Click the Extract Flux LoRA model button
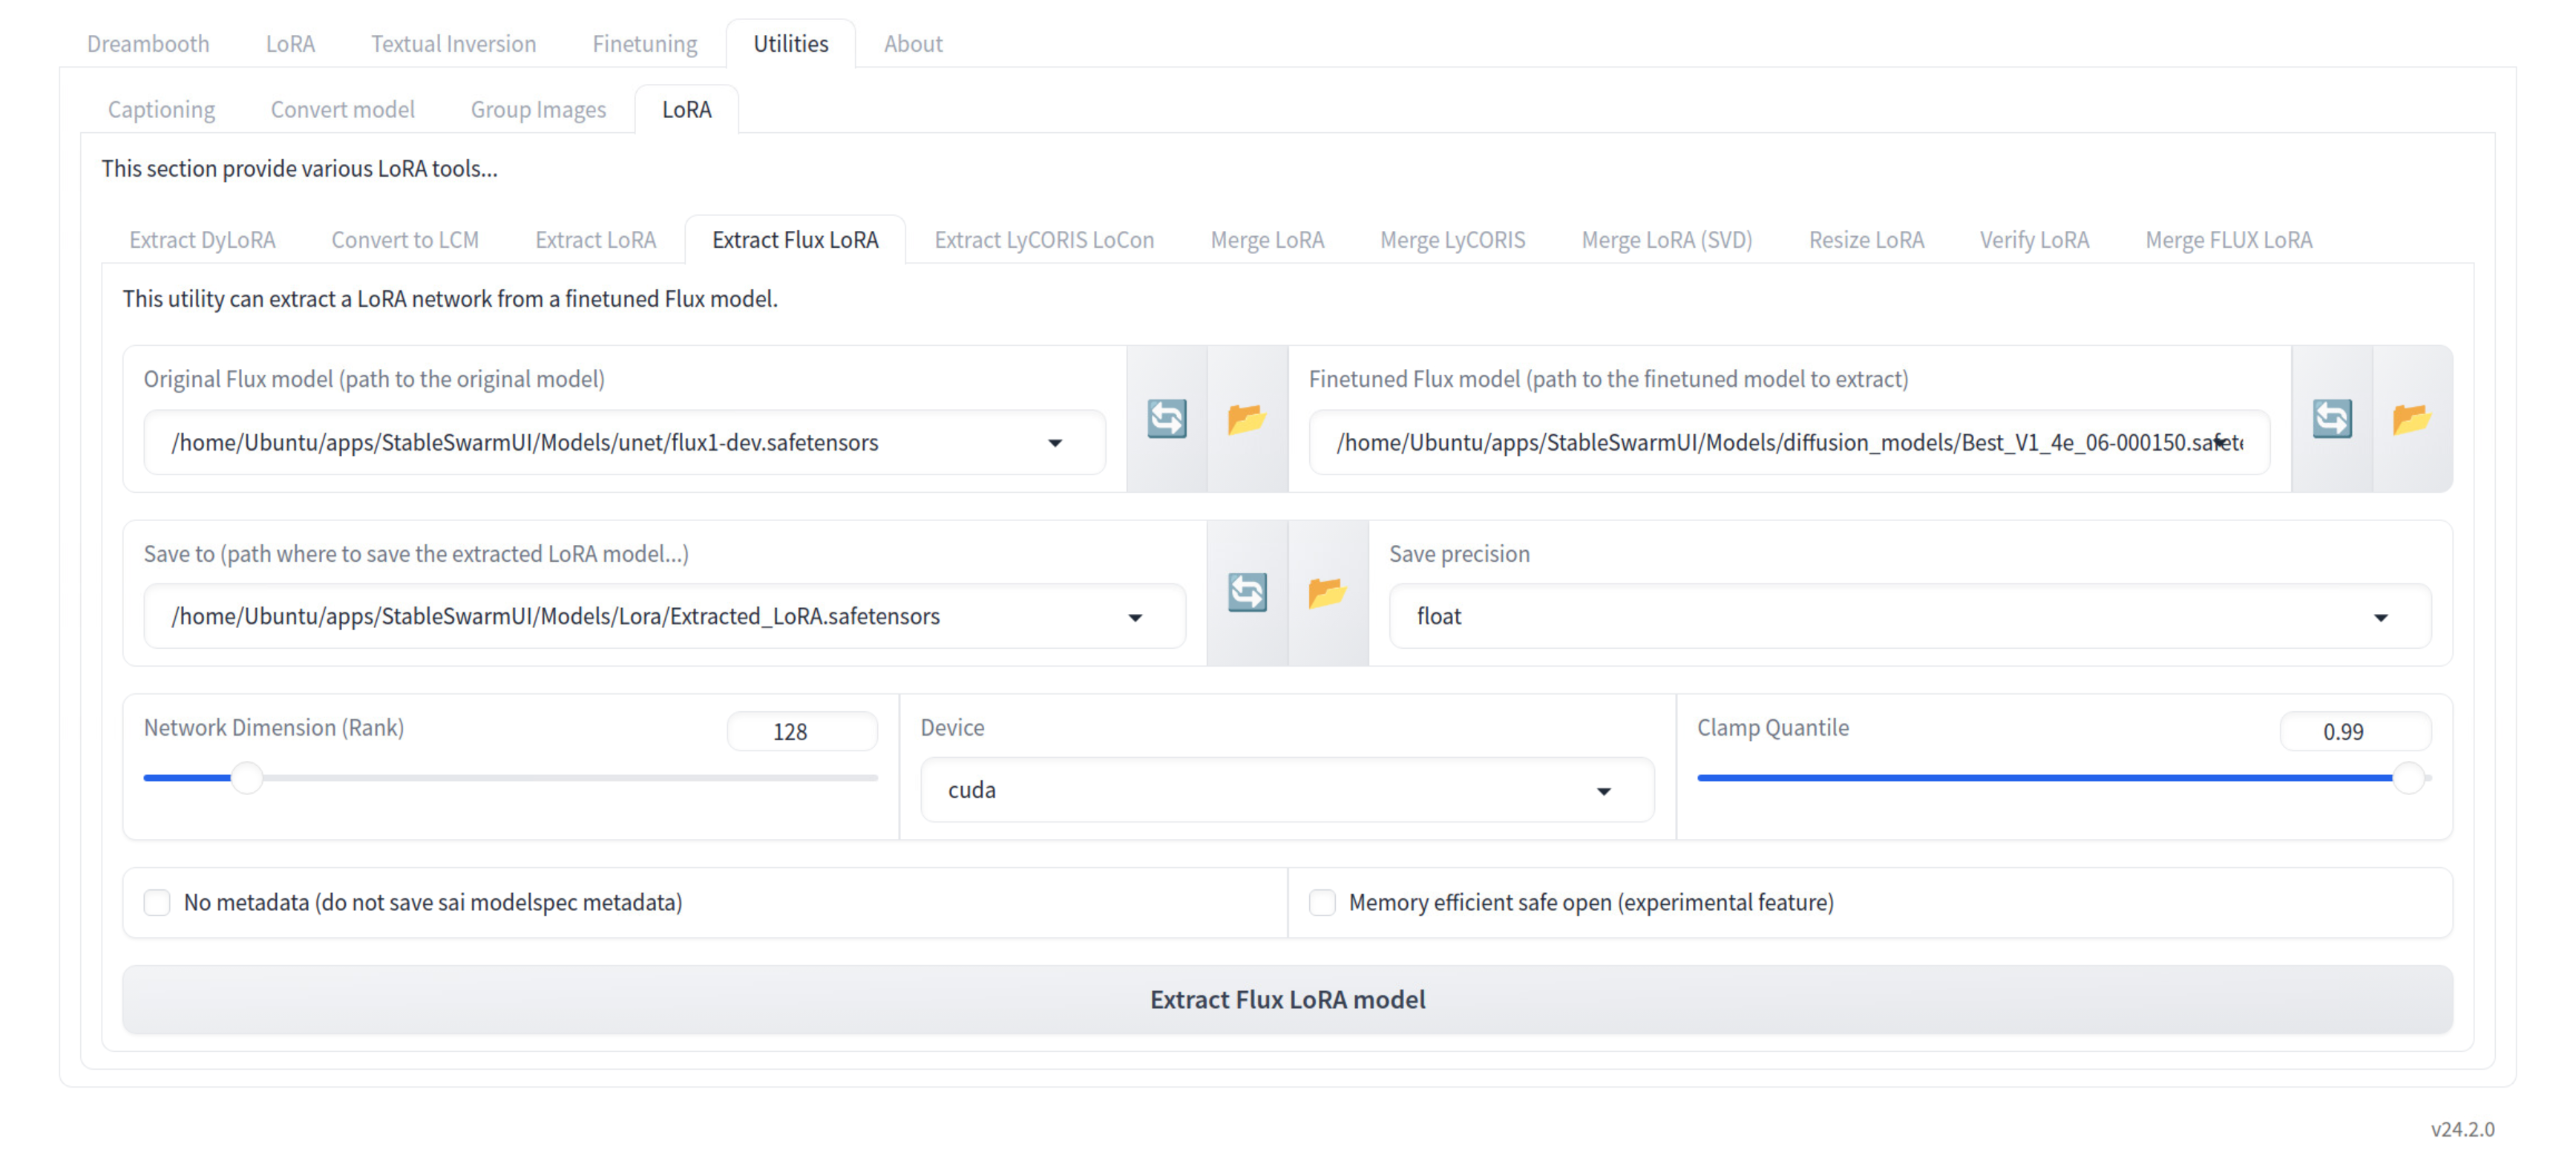The height and width of the screenshot is (1164, 2576). [x=1287, y=1000]
